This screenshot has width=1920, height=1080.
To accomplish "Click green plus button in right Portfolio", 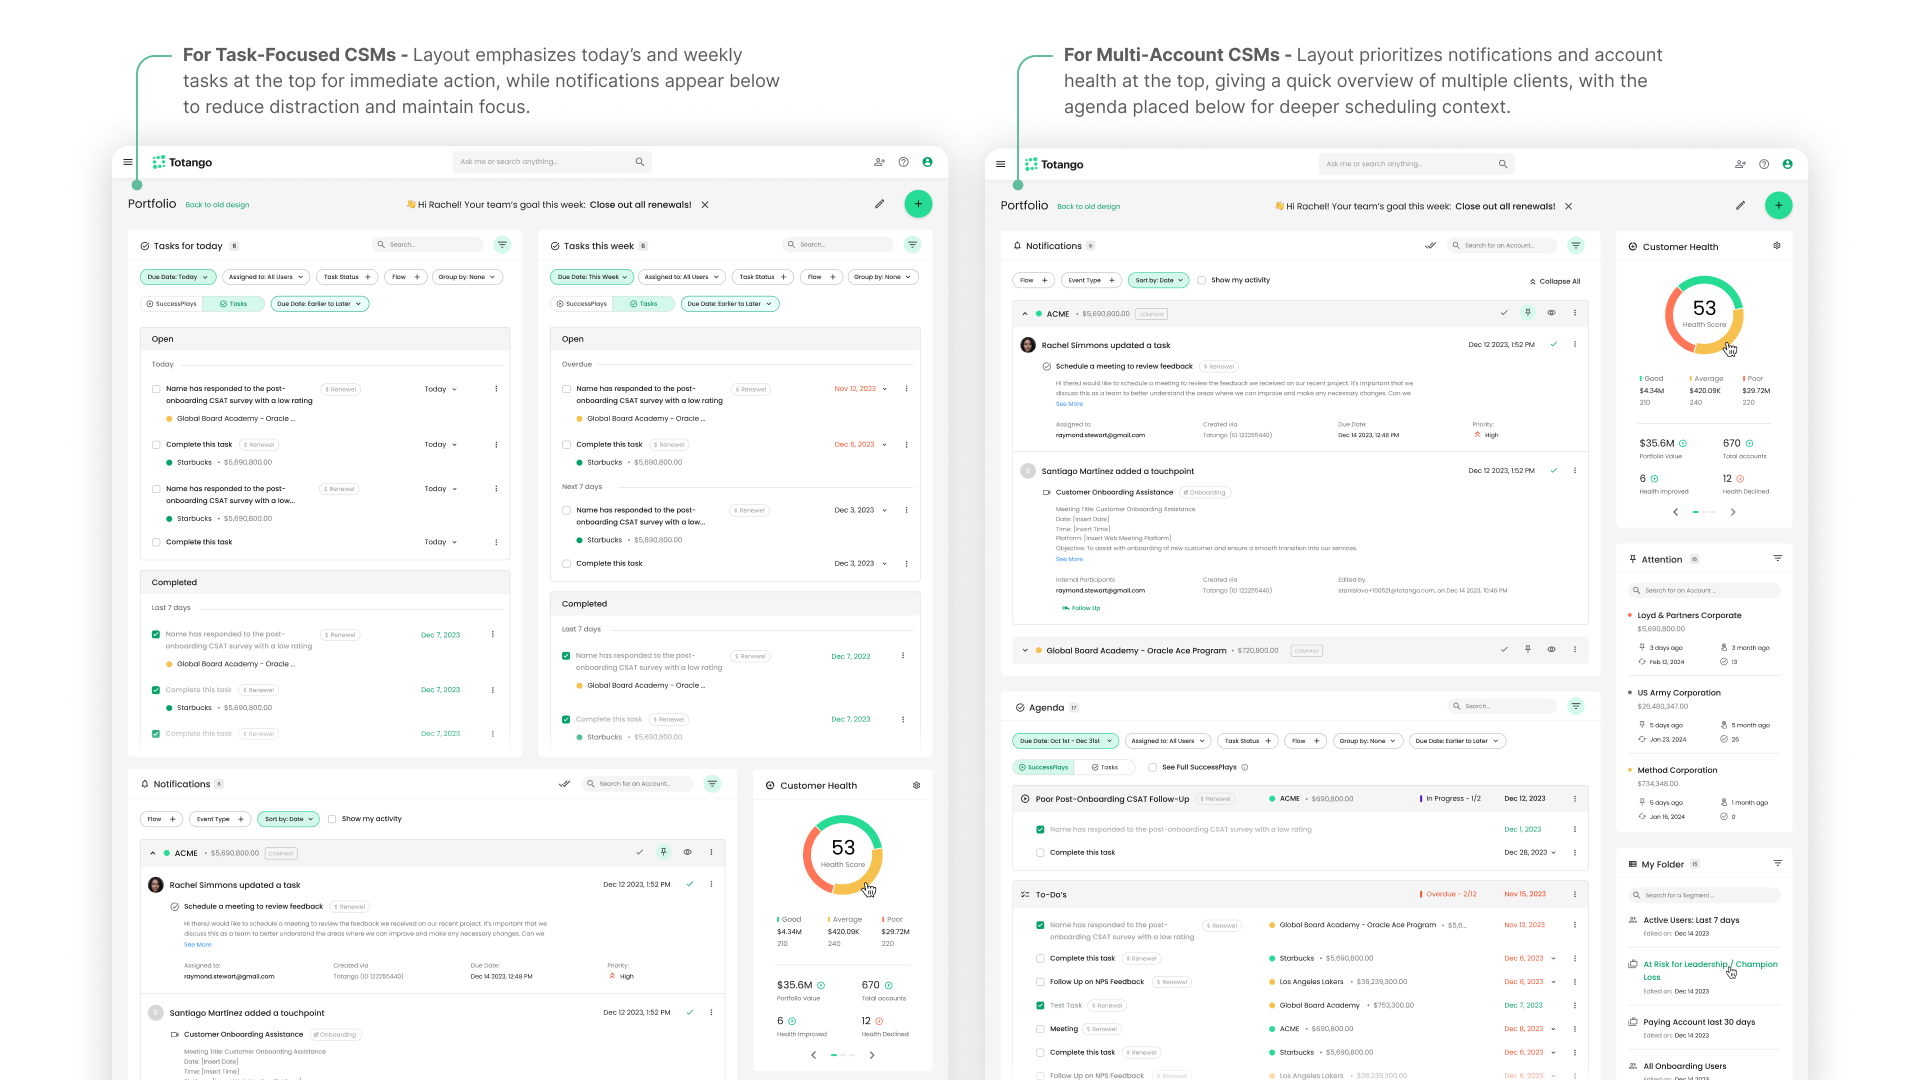I will click(x=1778, y=206).
